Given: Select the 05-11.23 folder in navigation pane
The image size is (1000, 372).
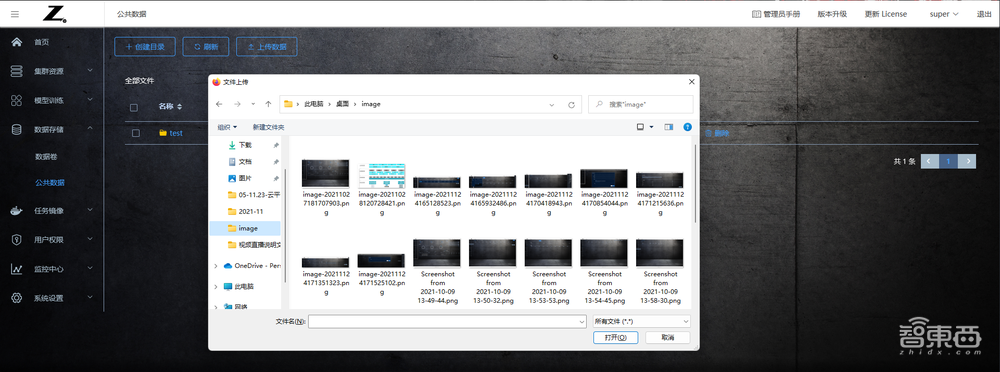Looking at the screenshot, I should 254,195.
